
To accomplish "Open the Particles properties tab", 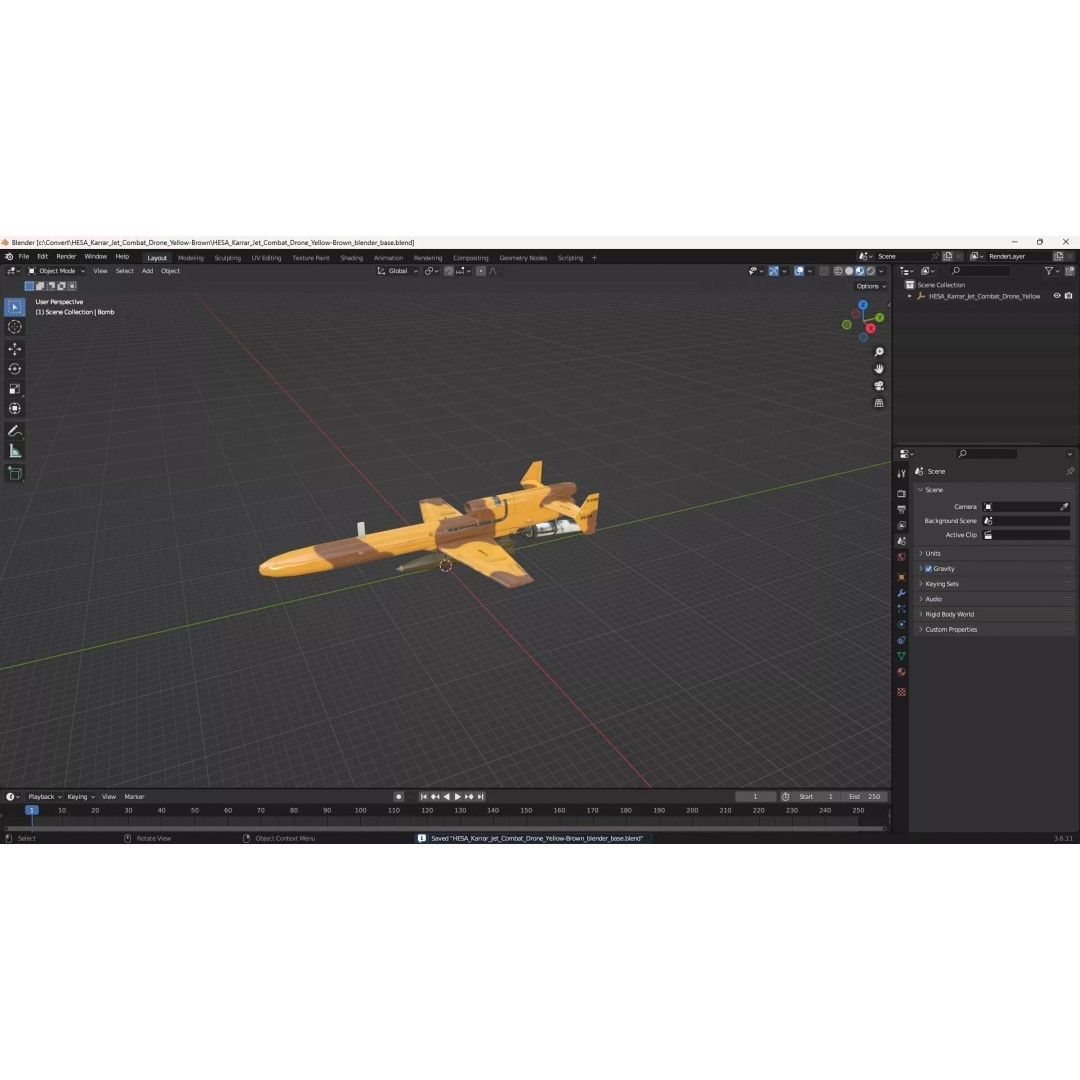I will (x=902, y=609).
